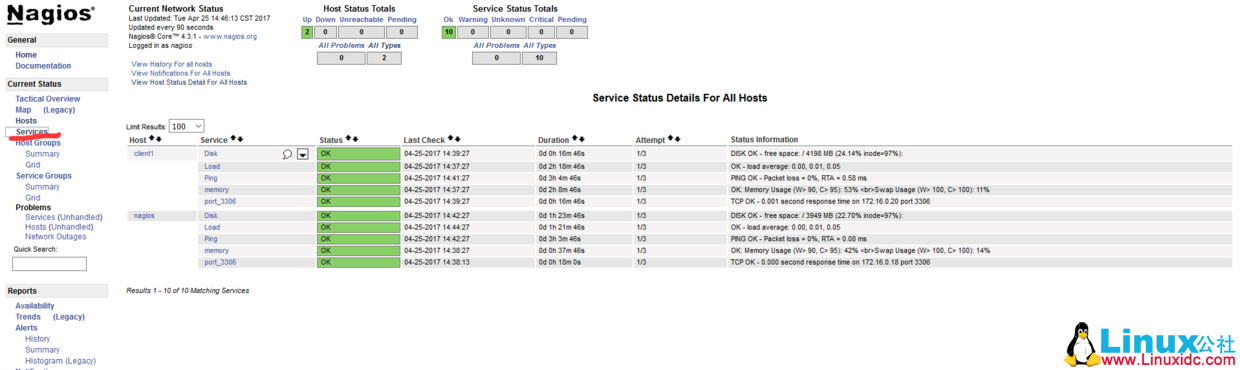This screenshot has height=370, width=1240.
Task: Open the Load service of client1
Action: click(212, 166)
